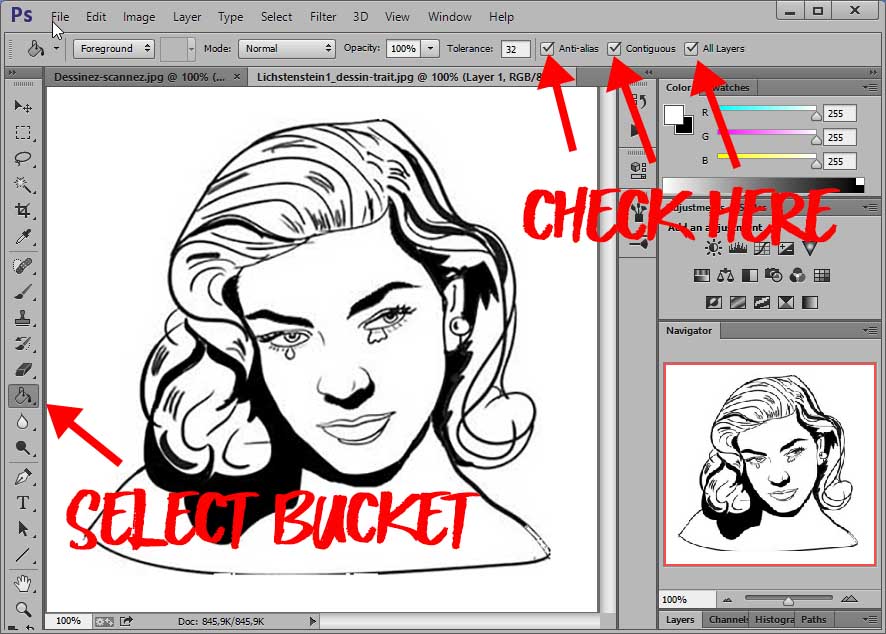Select the Move tool
The height and width of the screenshot is (634, 886).
pos(23,106)
